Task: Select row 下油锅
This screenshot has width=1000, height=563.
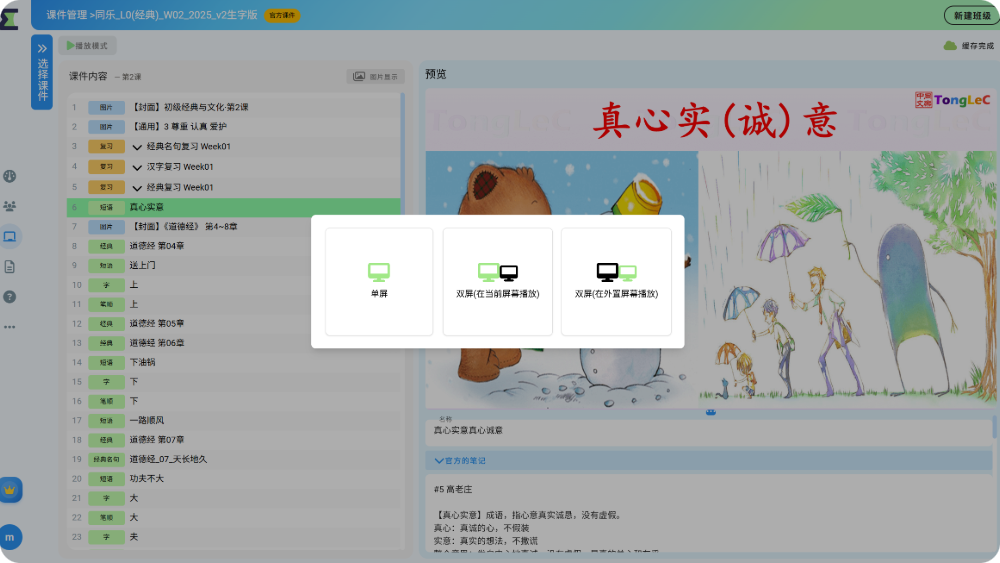Action: (233, 362)
